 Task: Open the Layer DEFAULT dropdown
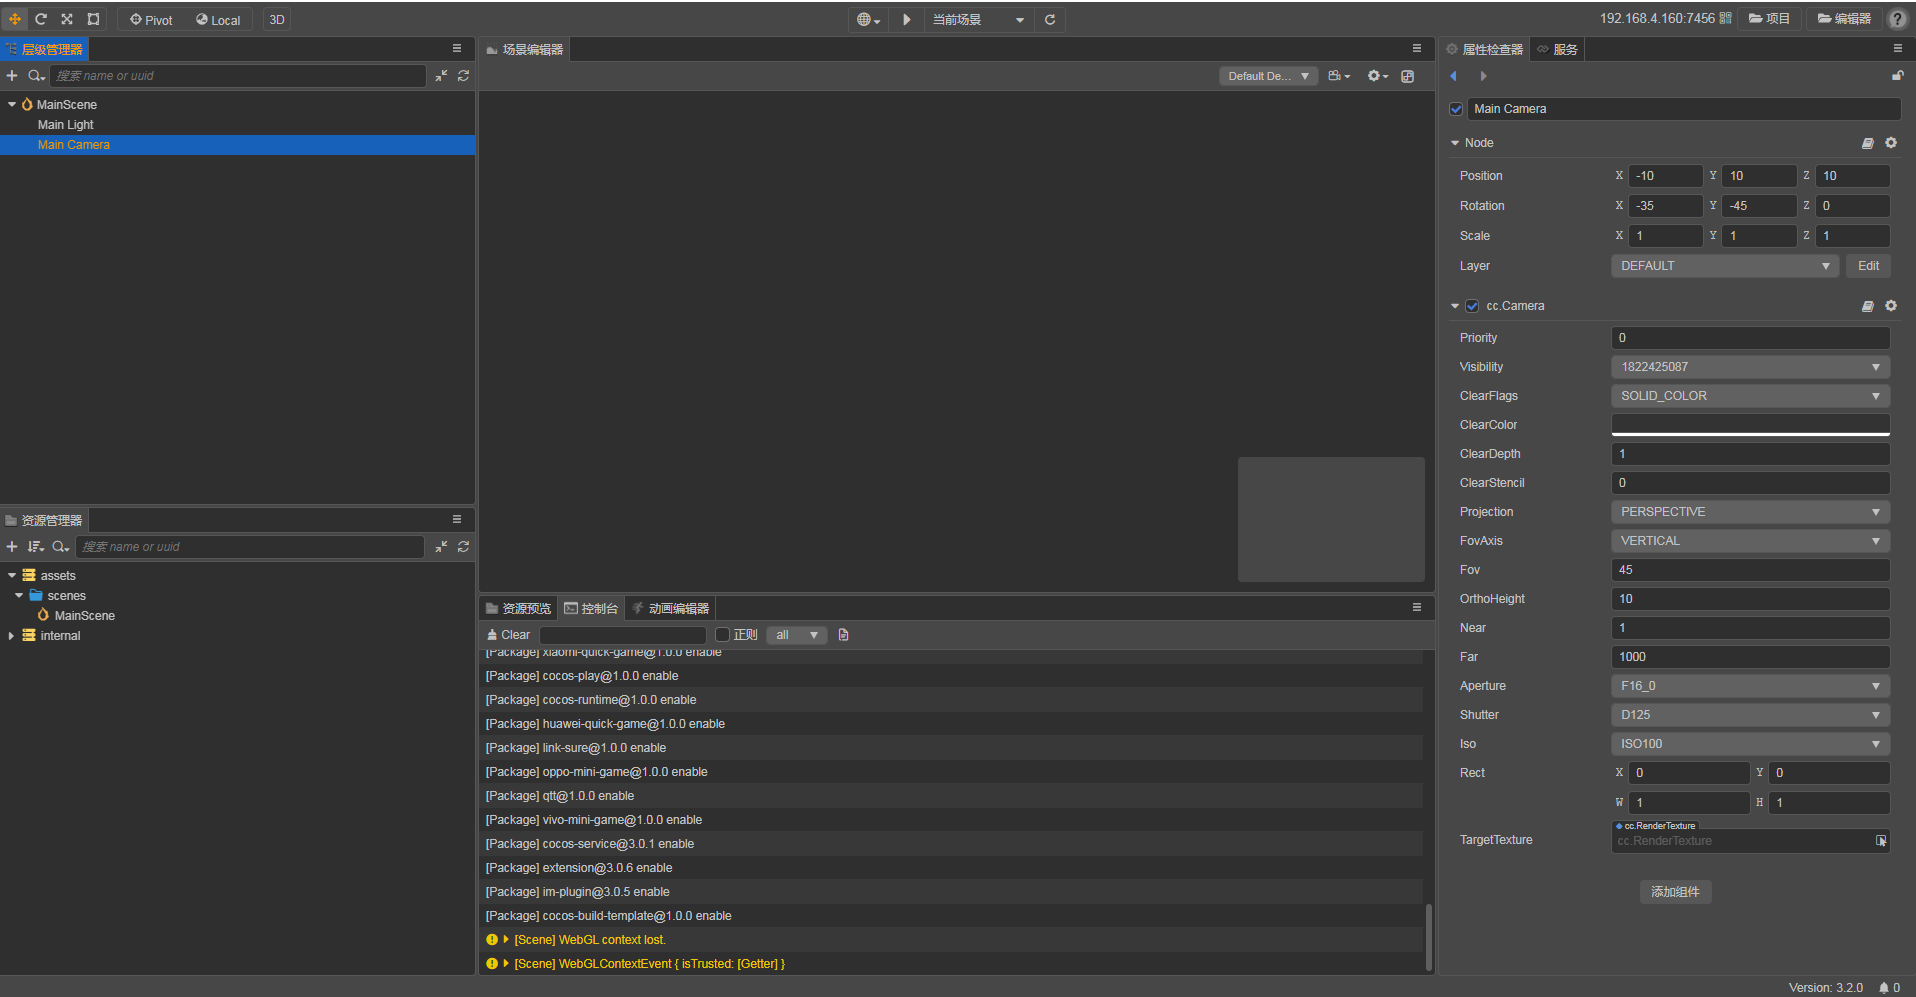[1724, 266]
